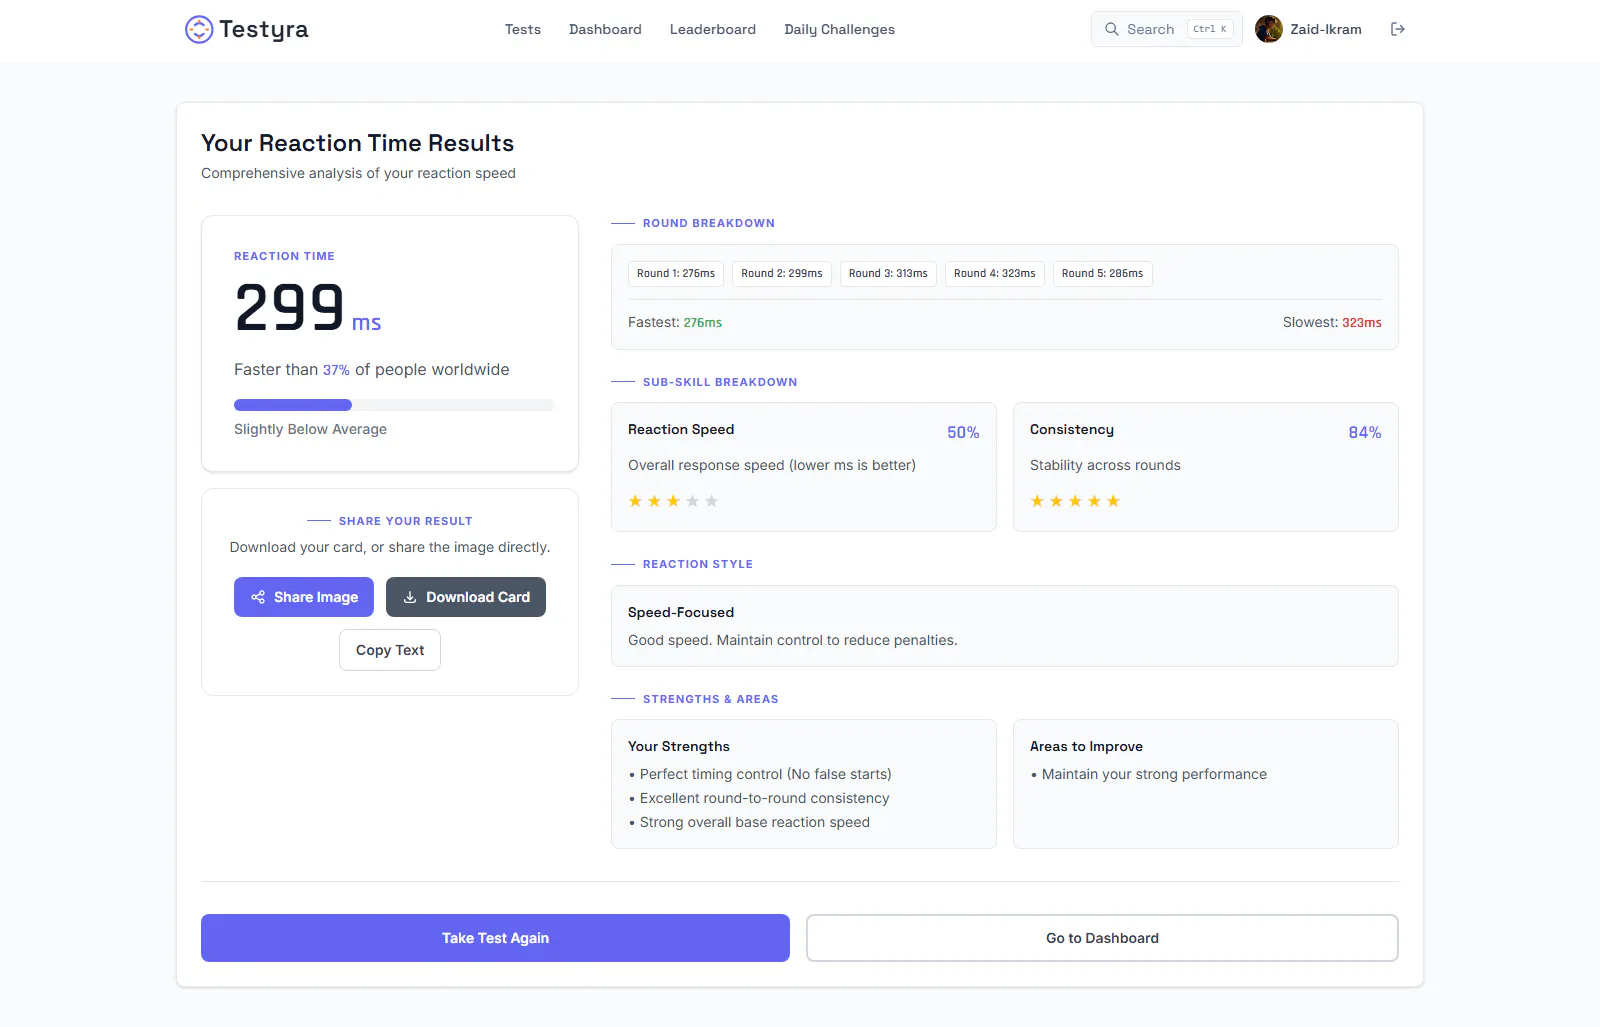Click the Zaid-Ikram profile avatar
This screenshot has width=1600, height=1027.
click(1269, 29)
